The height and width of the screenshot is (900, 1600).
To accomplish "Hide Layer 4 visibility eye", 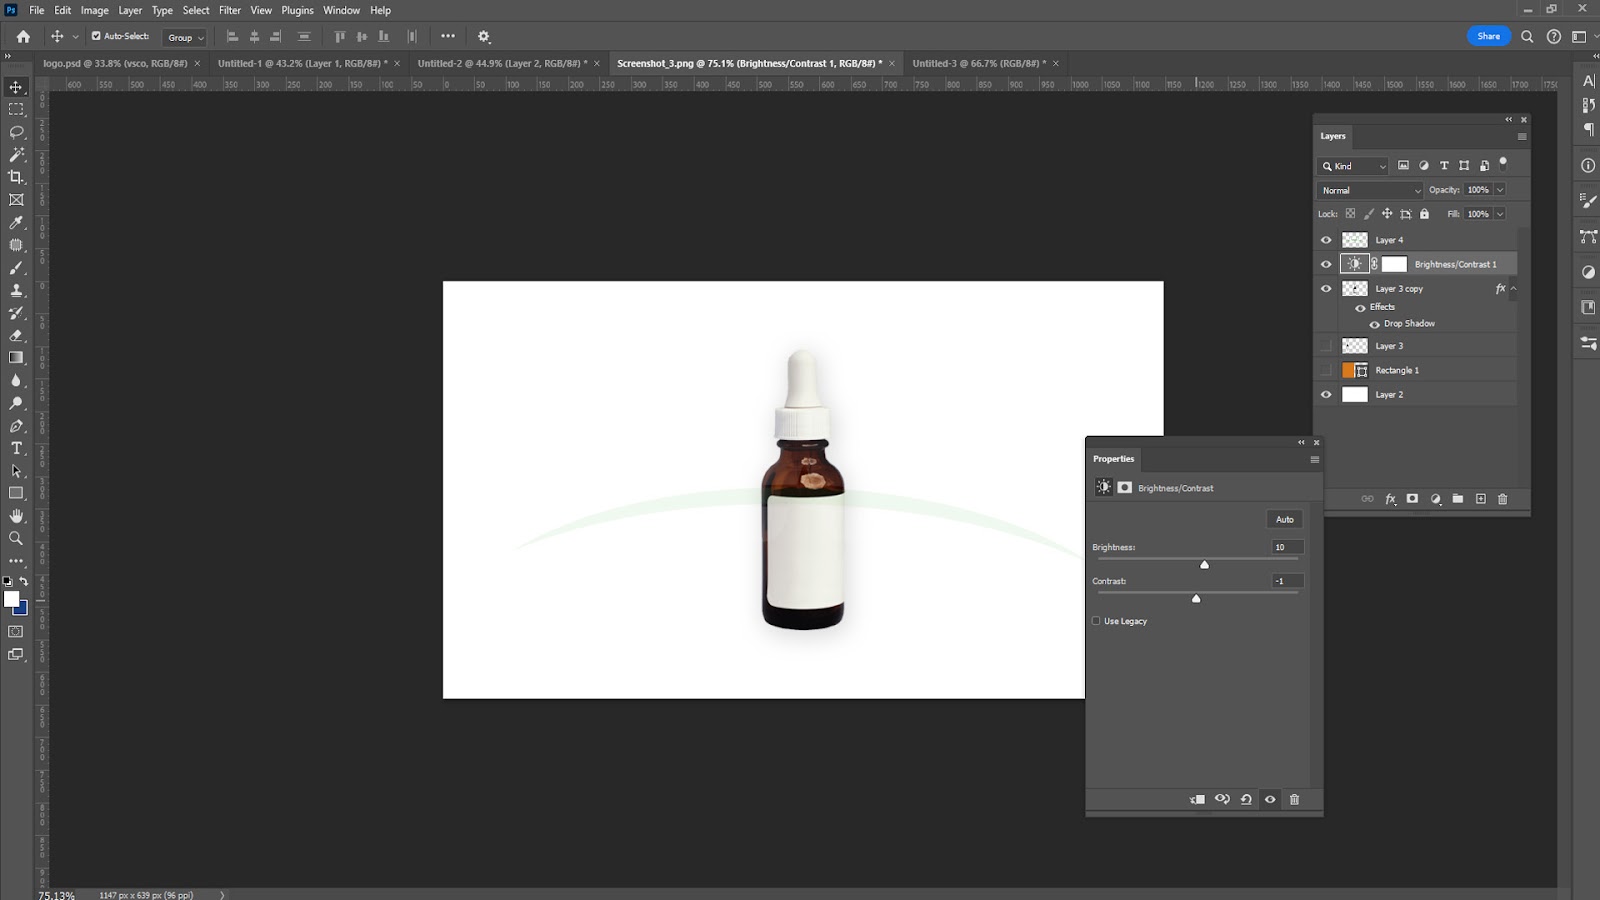I will click(x=1326, y=240).
